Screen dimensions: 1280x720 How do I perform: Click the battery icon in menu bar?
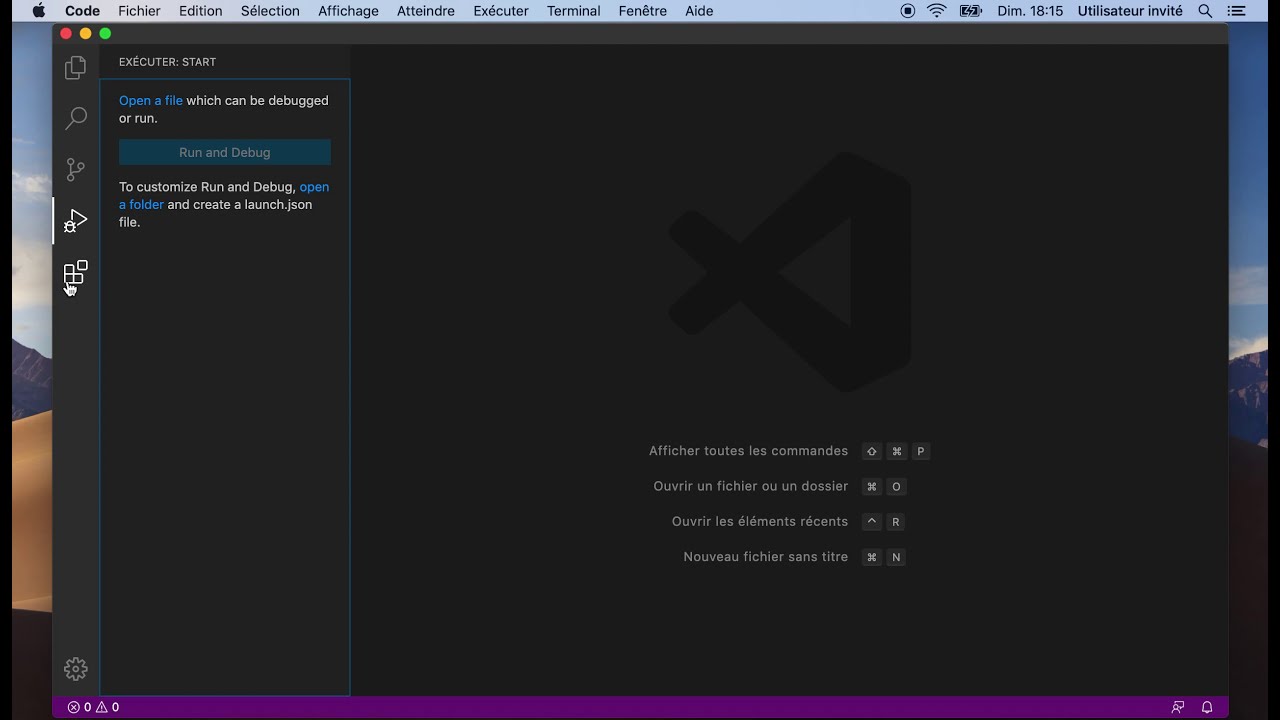tap(970, 11)
